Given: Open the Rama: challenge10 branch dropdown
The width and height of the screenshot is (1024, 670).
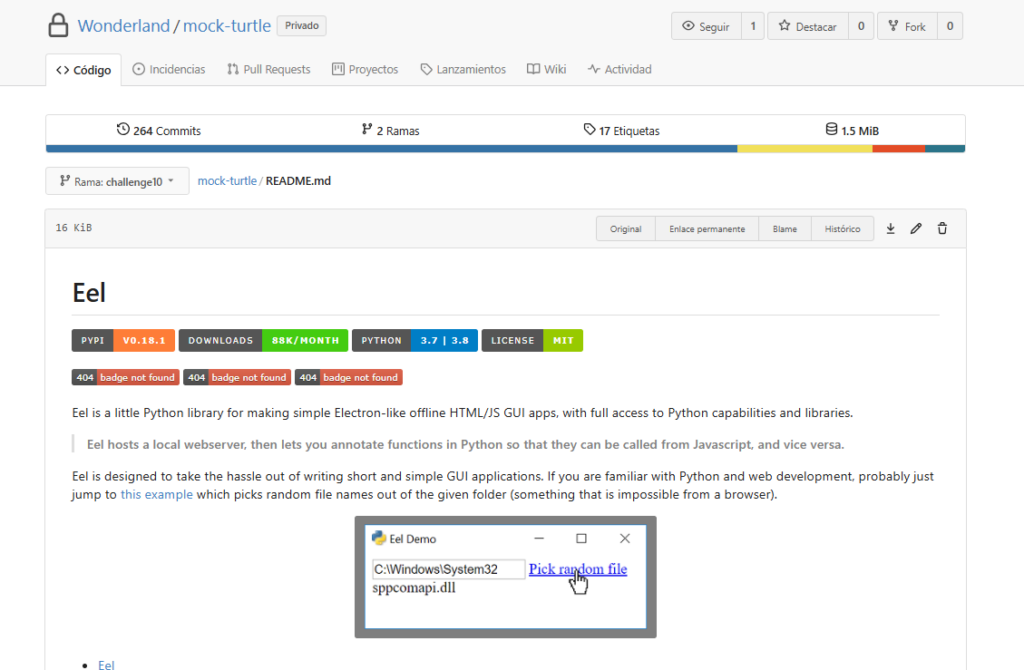Looking at the screenshot, I should click(x=117, y=181).
